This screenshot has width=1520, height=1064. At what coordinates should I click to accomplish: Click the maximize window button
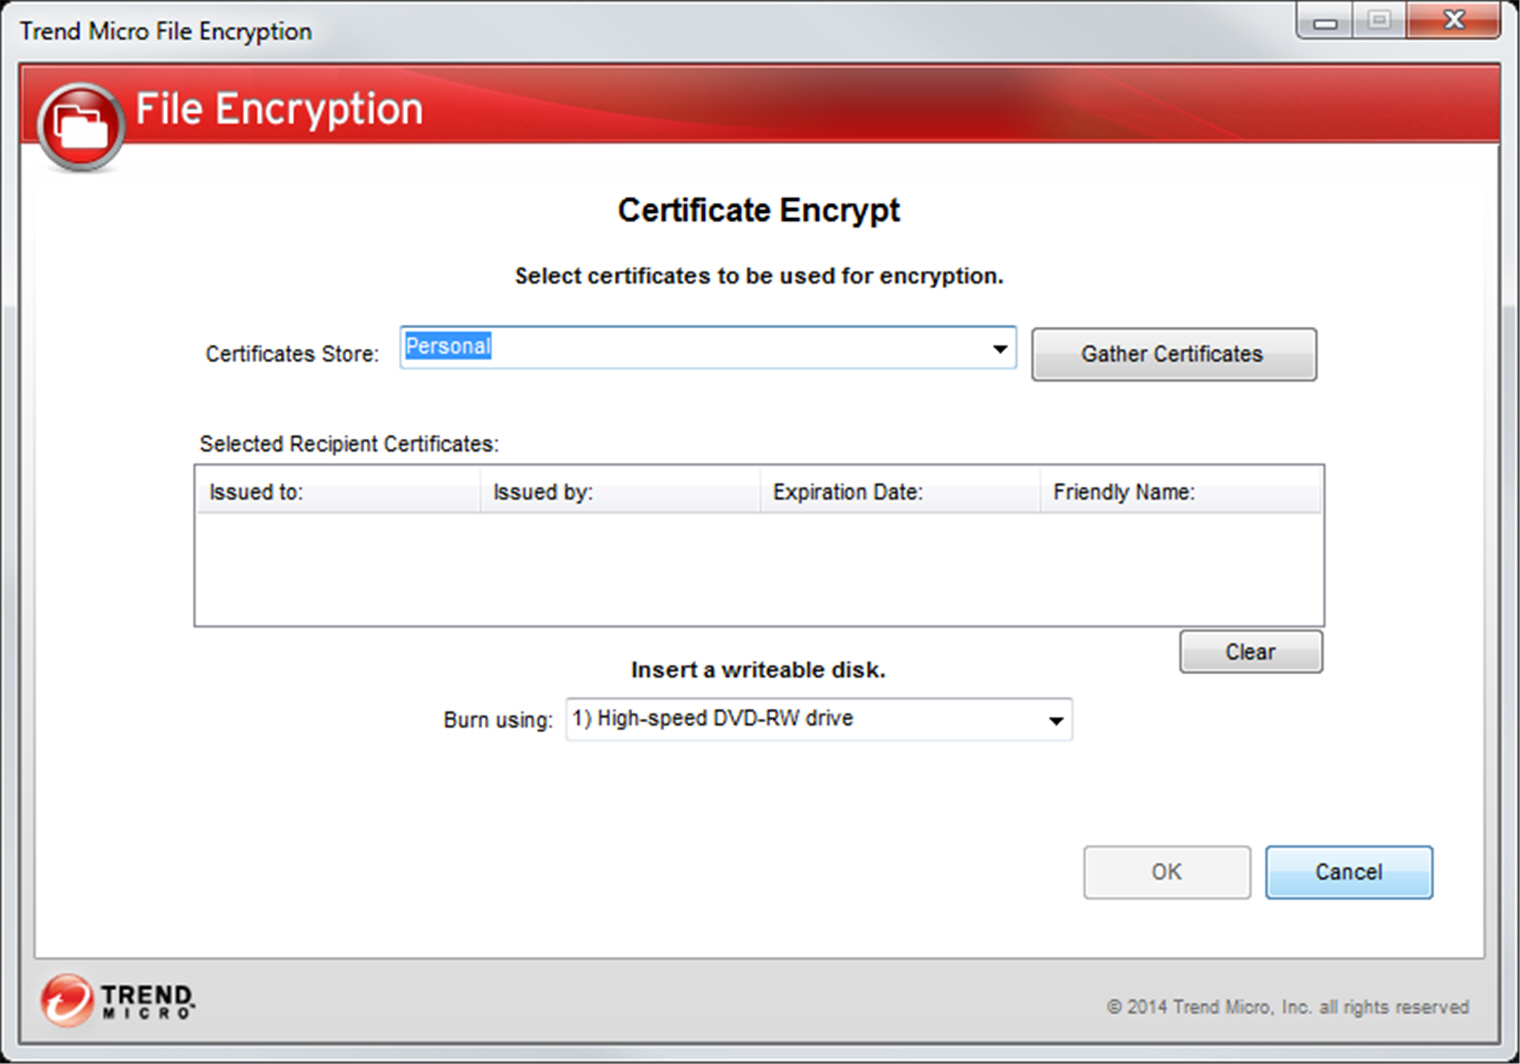click(1380, 21)
